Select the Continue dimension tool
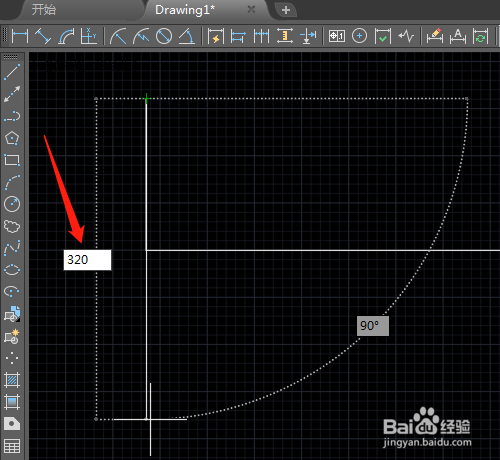The image size is (500, 460). coord(261,36)
